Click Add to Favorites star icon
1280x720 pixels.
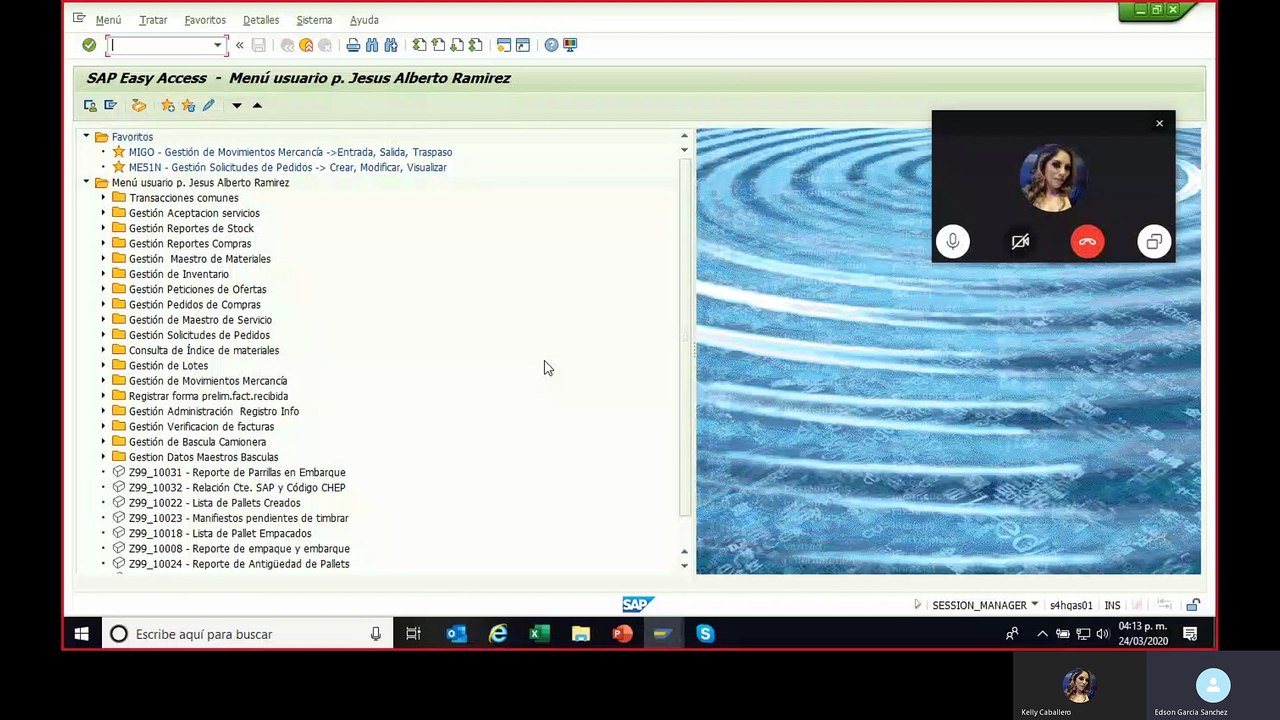[x=168, y=105]
